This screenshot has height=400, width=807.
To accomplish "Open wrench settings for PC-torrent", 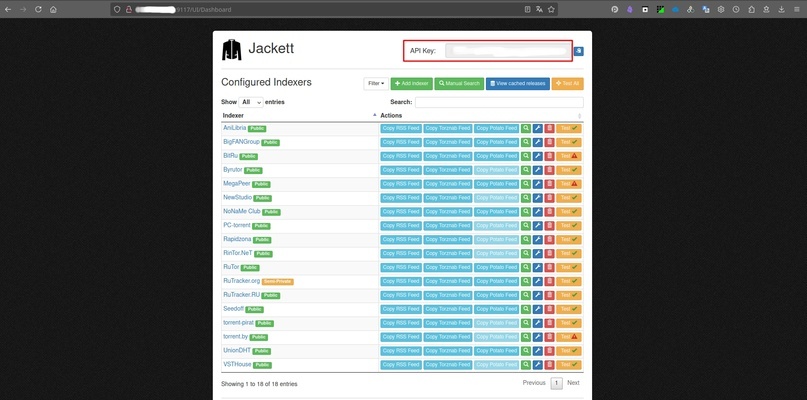I will (x=537, y=225).
